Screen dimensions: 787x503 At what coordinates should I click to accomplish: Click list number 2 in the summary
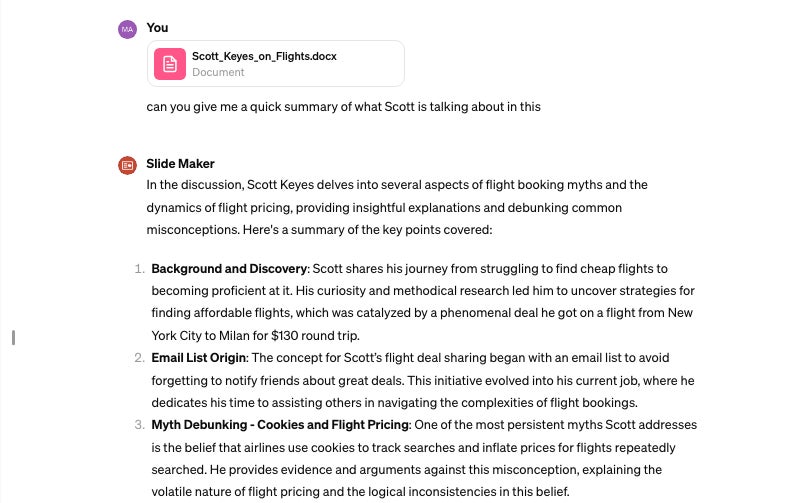coord(139,358)
